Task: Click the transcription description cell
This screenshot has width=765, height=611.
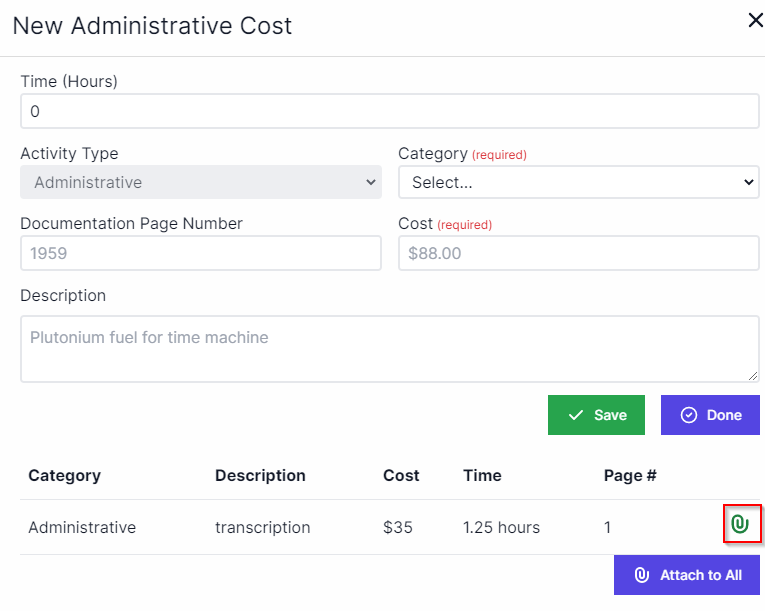Action: coord(262,527)
